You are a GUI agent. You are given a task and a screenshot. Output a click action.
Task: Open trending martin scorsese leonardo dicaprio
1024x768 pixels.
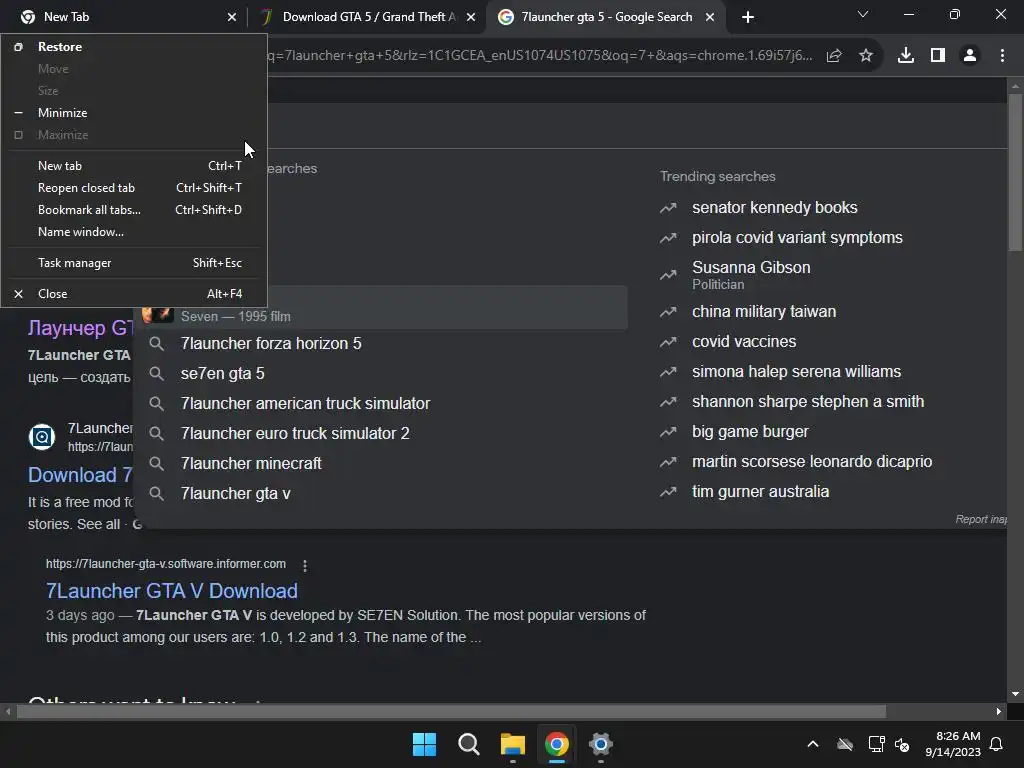point(812,462)
